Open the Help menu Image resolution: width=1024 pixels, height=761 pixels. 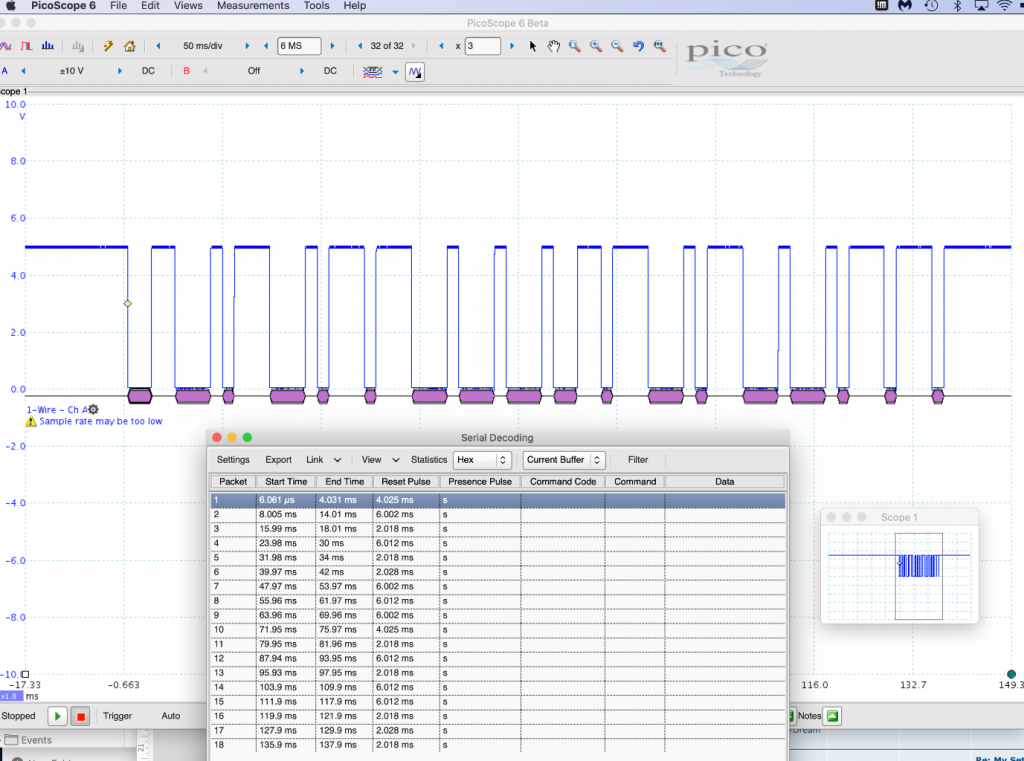coord(355,5)
